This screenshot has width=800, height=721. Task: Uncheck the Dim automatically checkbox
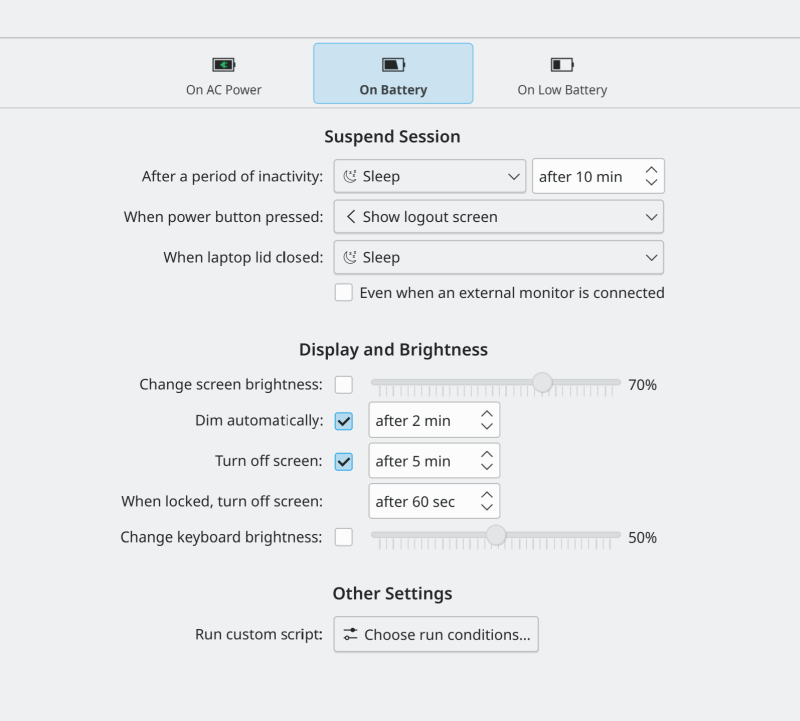(x=344, y=421)
